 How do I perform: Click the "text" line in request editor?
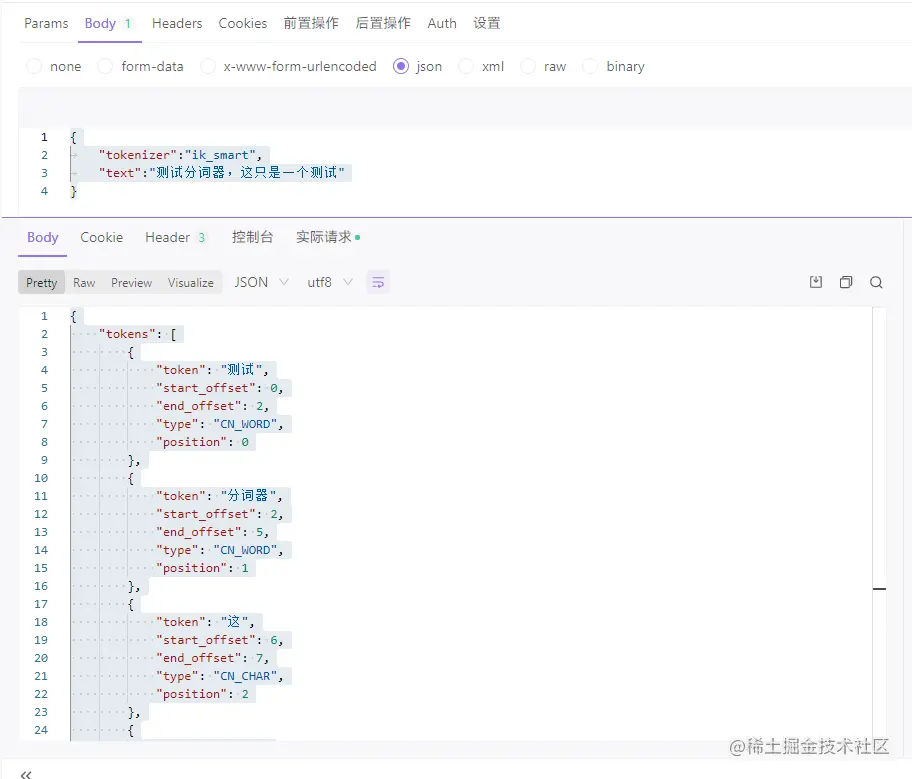coord(222,173)
